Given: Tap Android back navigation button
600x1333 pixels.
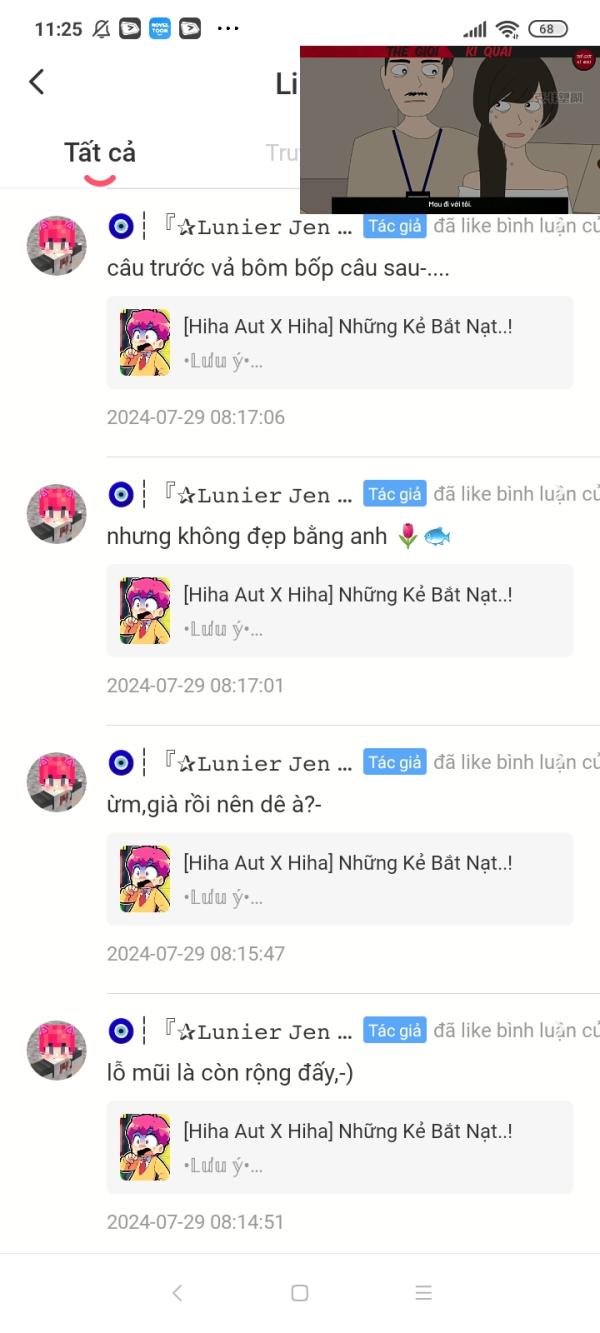Looking at the screenshot, I should 177,1293.
